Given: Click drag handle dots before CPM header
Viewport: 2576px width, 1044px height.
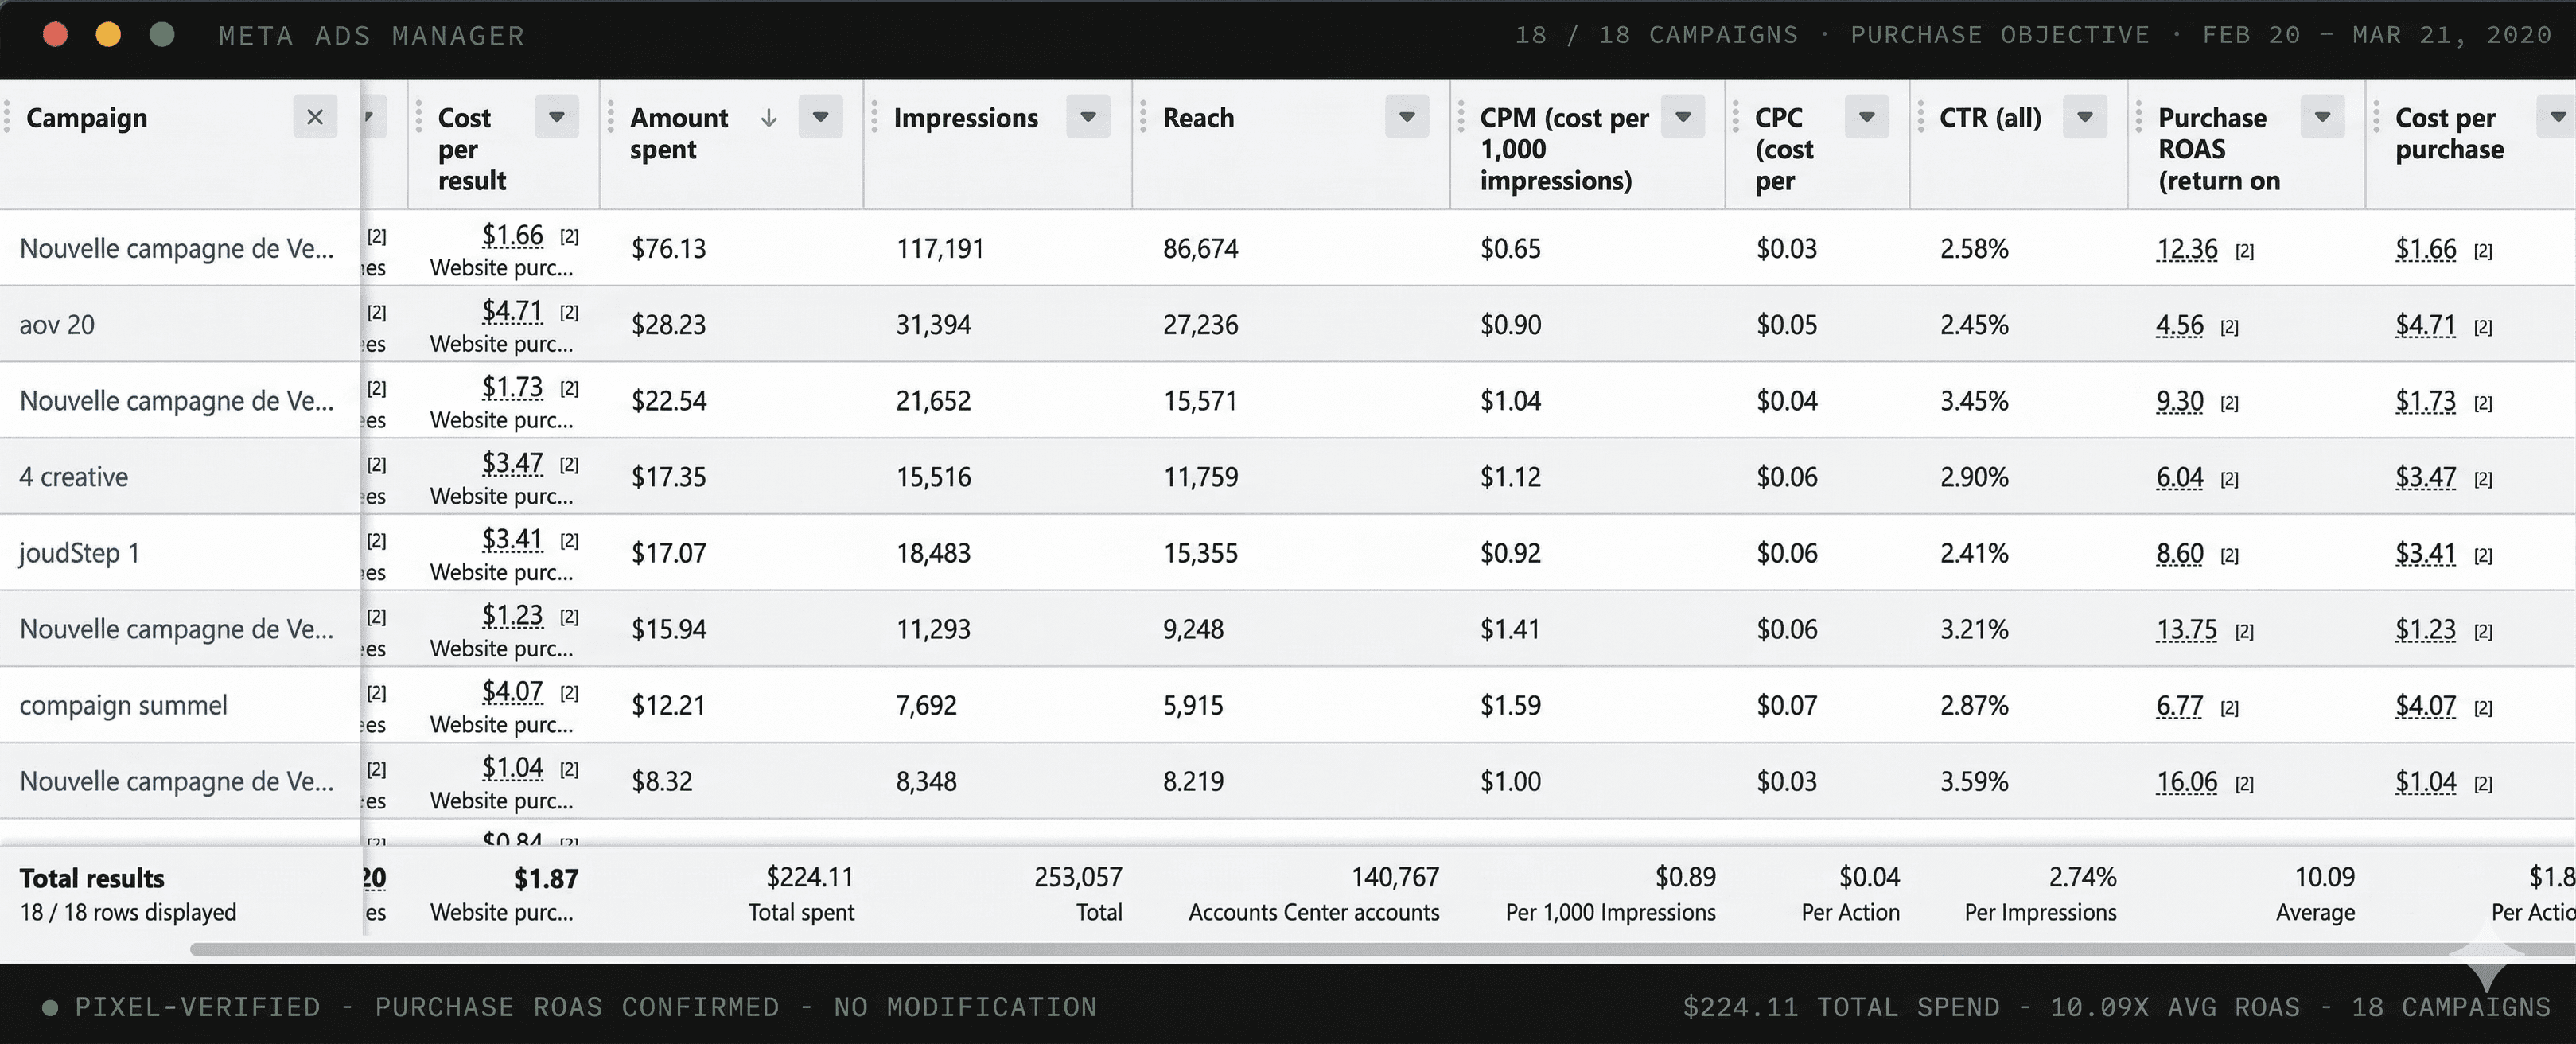Looking at the screenshot, I should (1460, 117).
